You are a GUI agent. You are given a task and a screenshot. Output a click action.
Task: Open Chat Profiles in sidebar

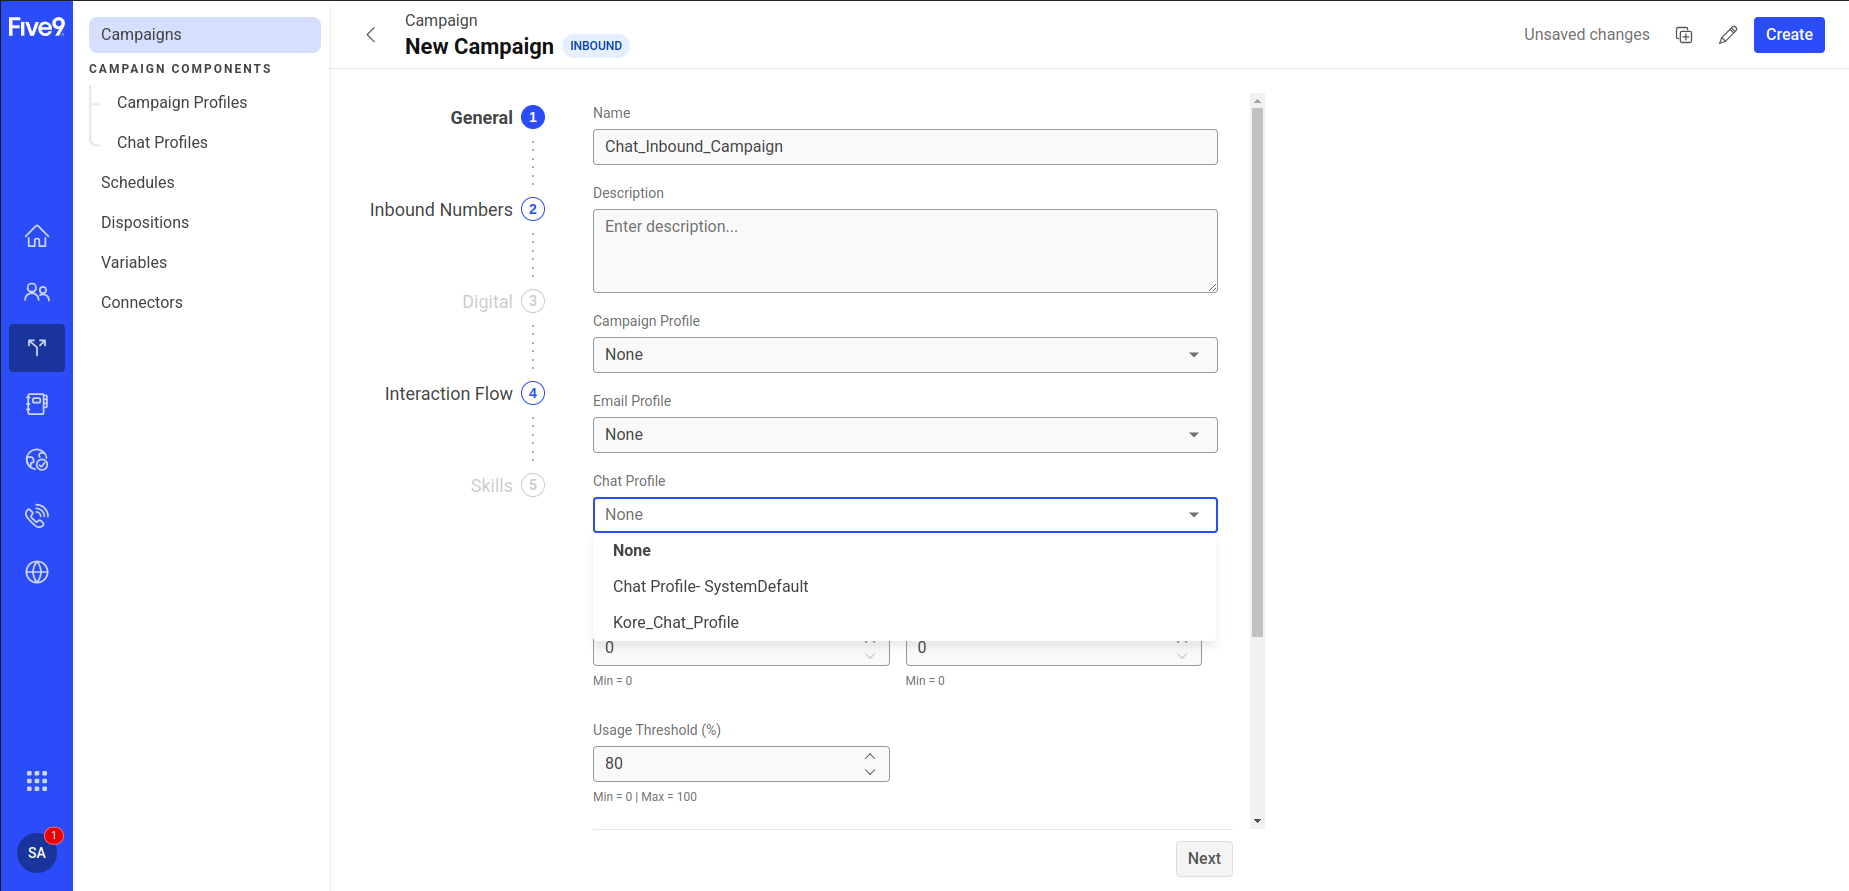(x=162, y=142)
